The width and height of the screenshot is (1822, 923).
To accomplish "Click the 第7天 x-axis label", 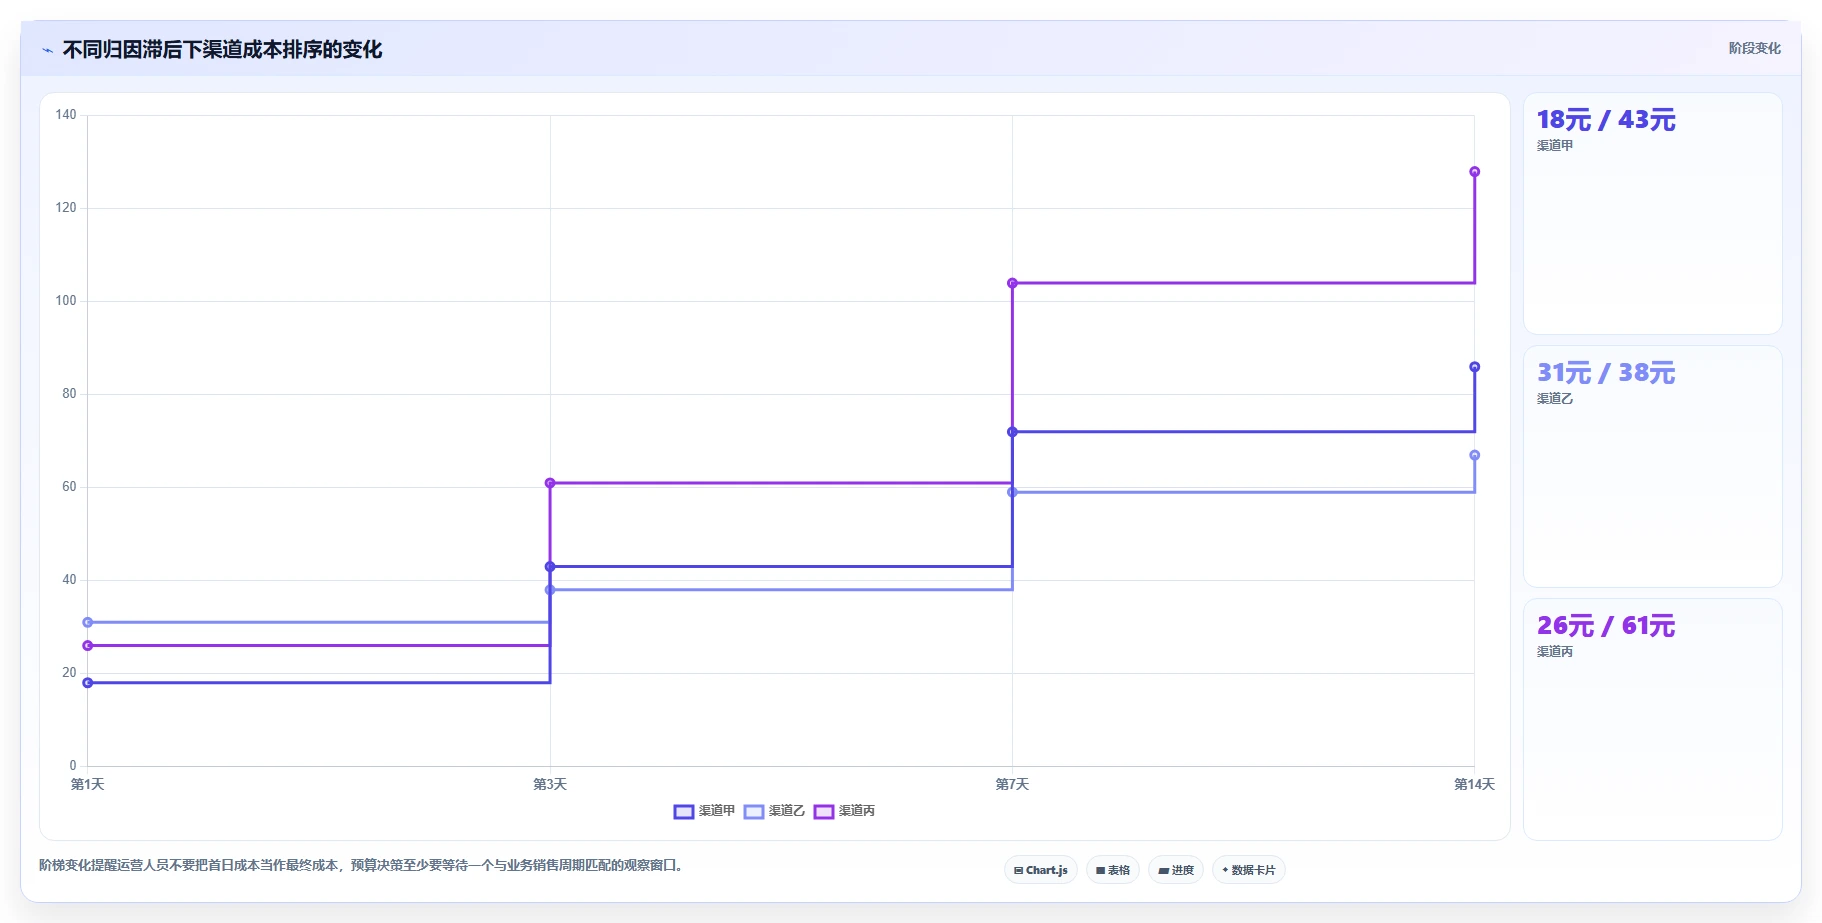I will coord(1012,784).
